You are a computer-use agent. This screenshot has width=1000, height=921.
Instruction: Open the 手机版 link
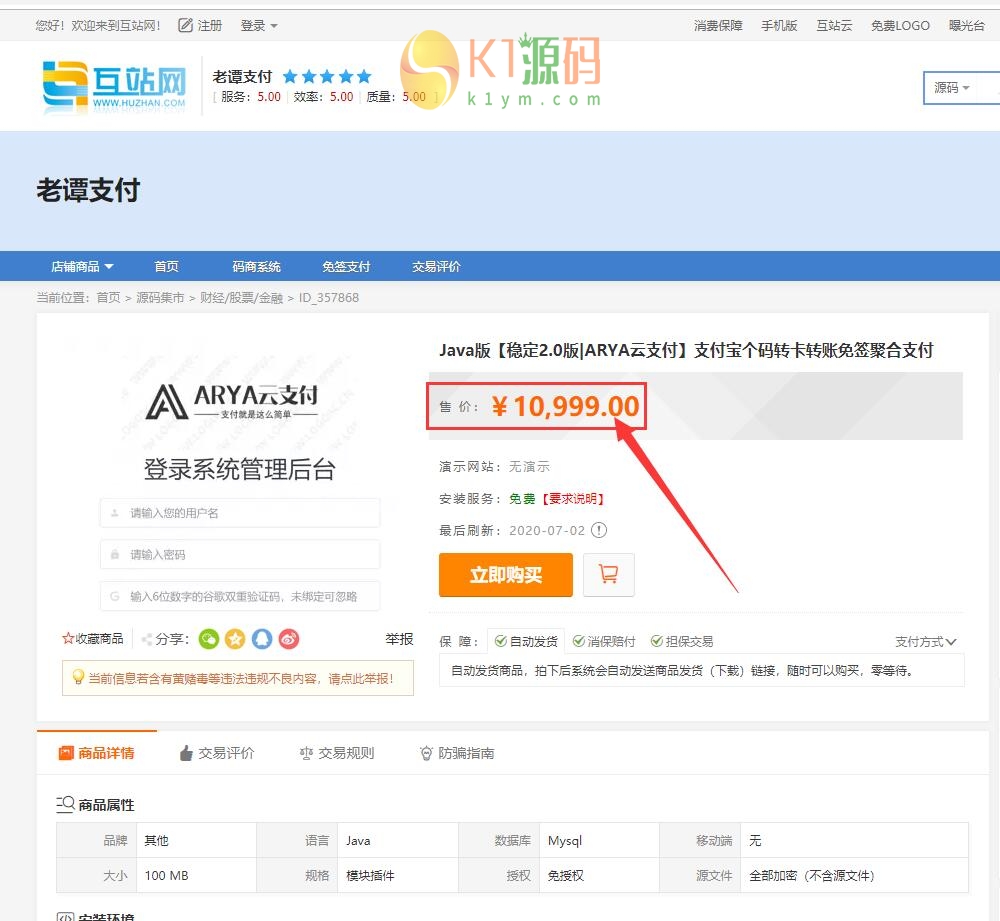pyautogui.click(x=779, y=26)
